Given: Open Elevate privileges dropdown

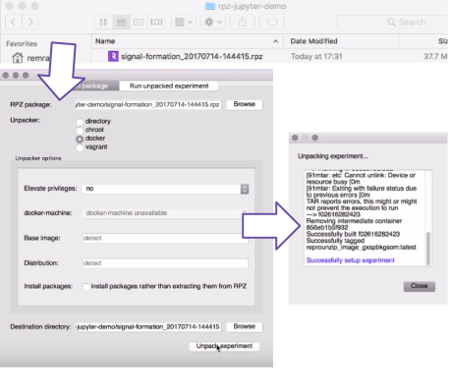Looking at the screenshot, I should (165, 189).
